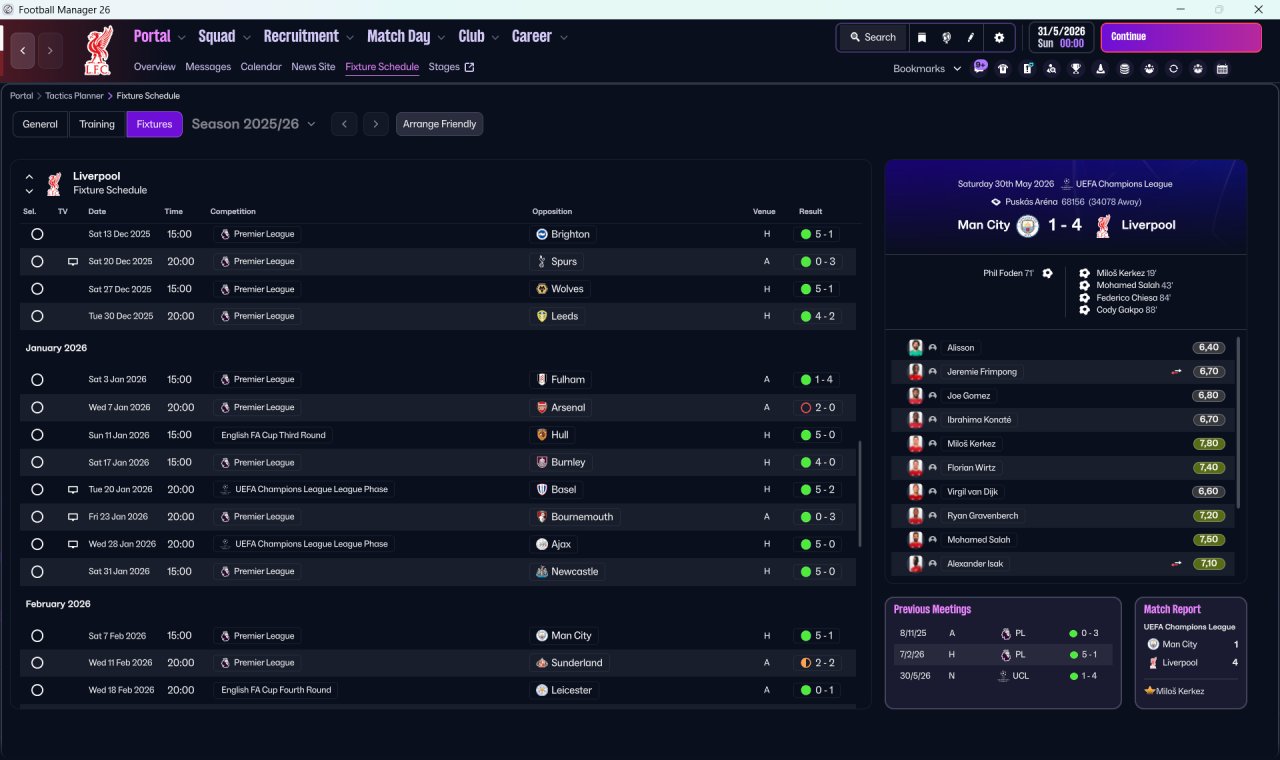Screen dimensions: 1280x760
Task: Click the substitution arrow icon on Alexander Isak's row
Action: 1176,564
